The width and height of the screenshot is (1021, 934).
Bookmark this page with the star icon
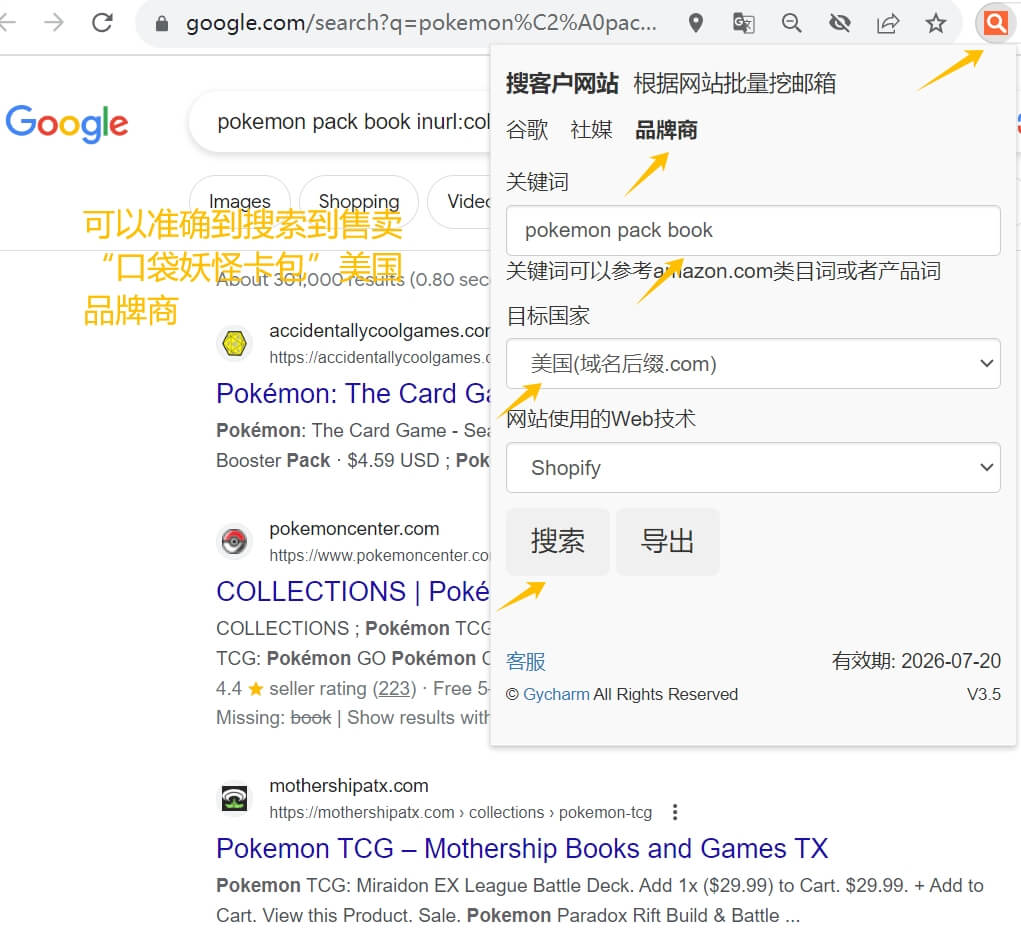point(936,23)
